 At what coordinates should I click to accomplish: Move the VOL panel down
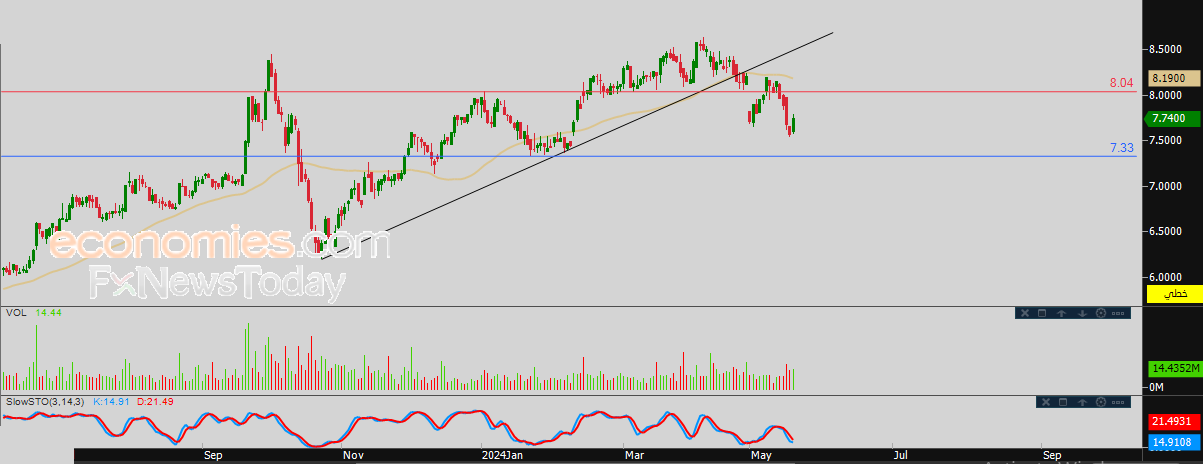coord(1082,313)
